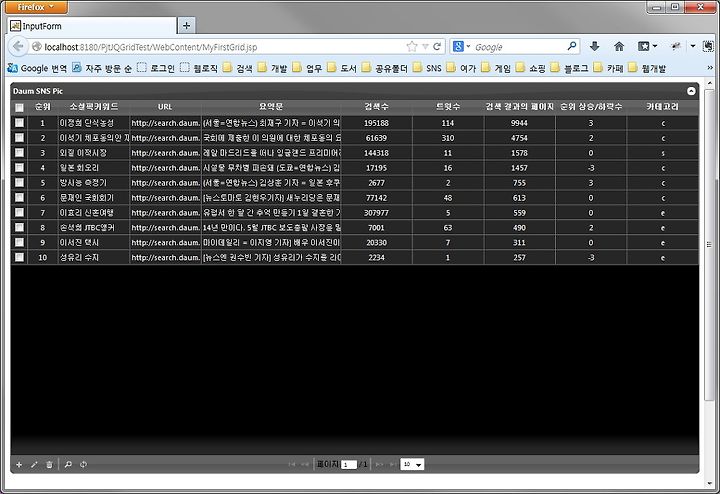
Task: Check the row 2 checkbox
Action: [x=19, y=138]
